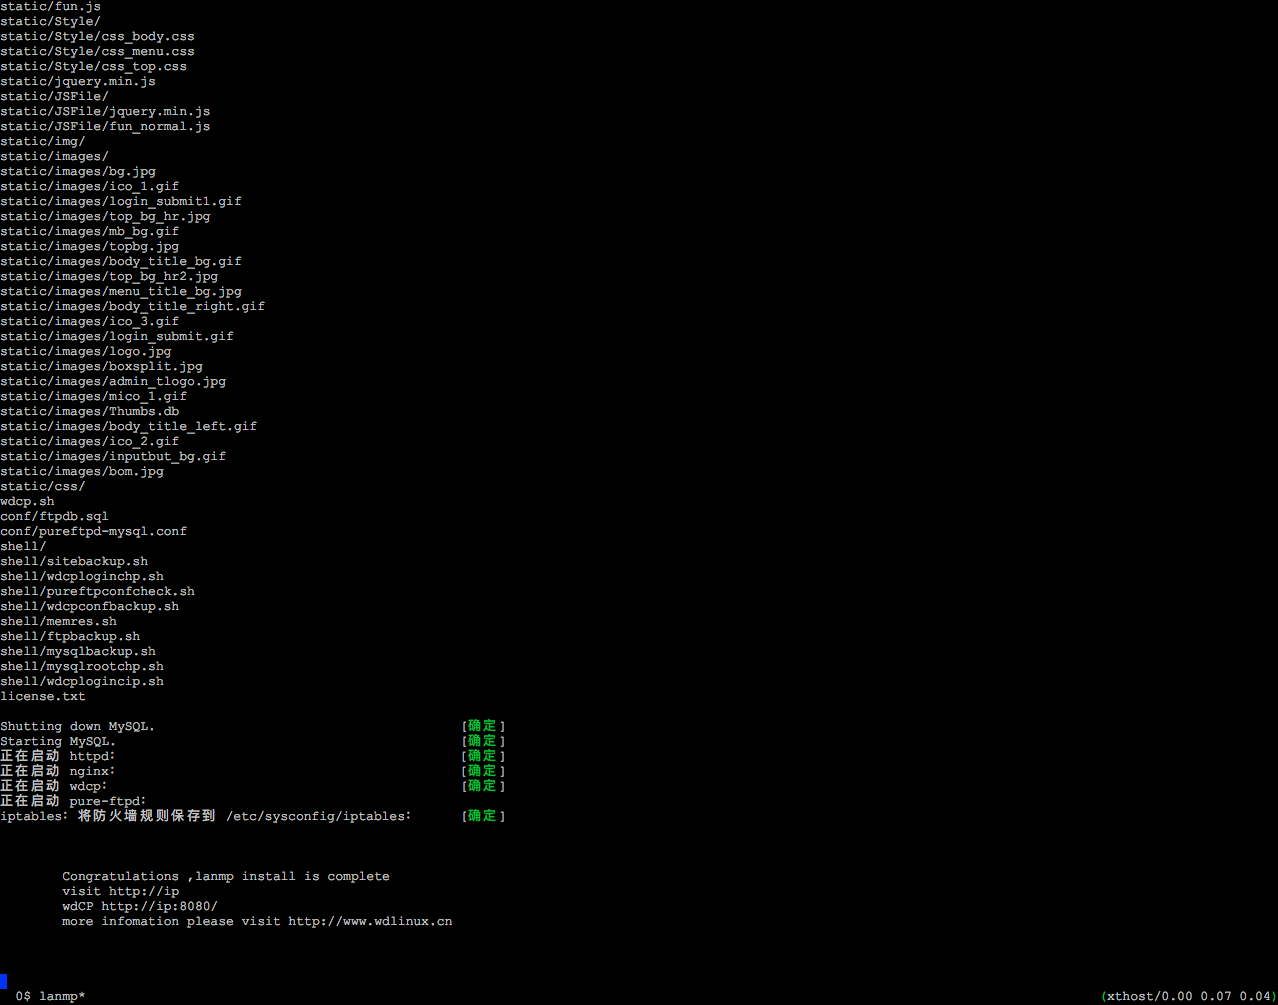Click the Shutting down MySQL message
Image resolution: width=1278 pixels, height=1005 pixels.
[x=78, y=726]
